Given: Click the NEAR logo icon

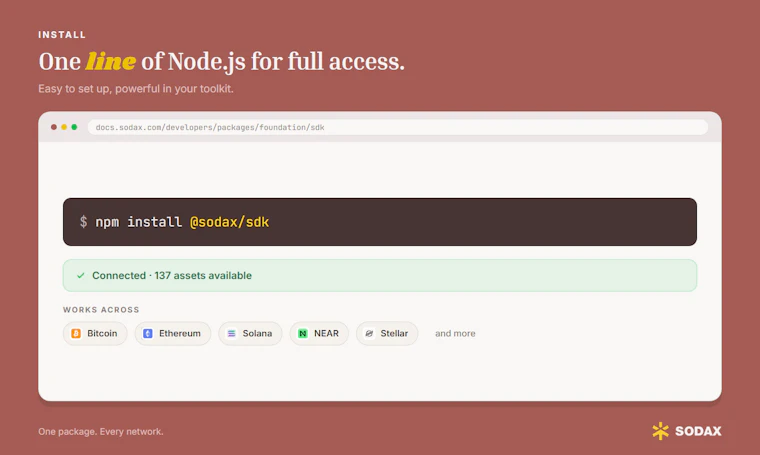Looking at the screenshot, I should click(x=302, y=333).
